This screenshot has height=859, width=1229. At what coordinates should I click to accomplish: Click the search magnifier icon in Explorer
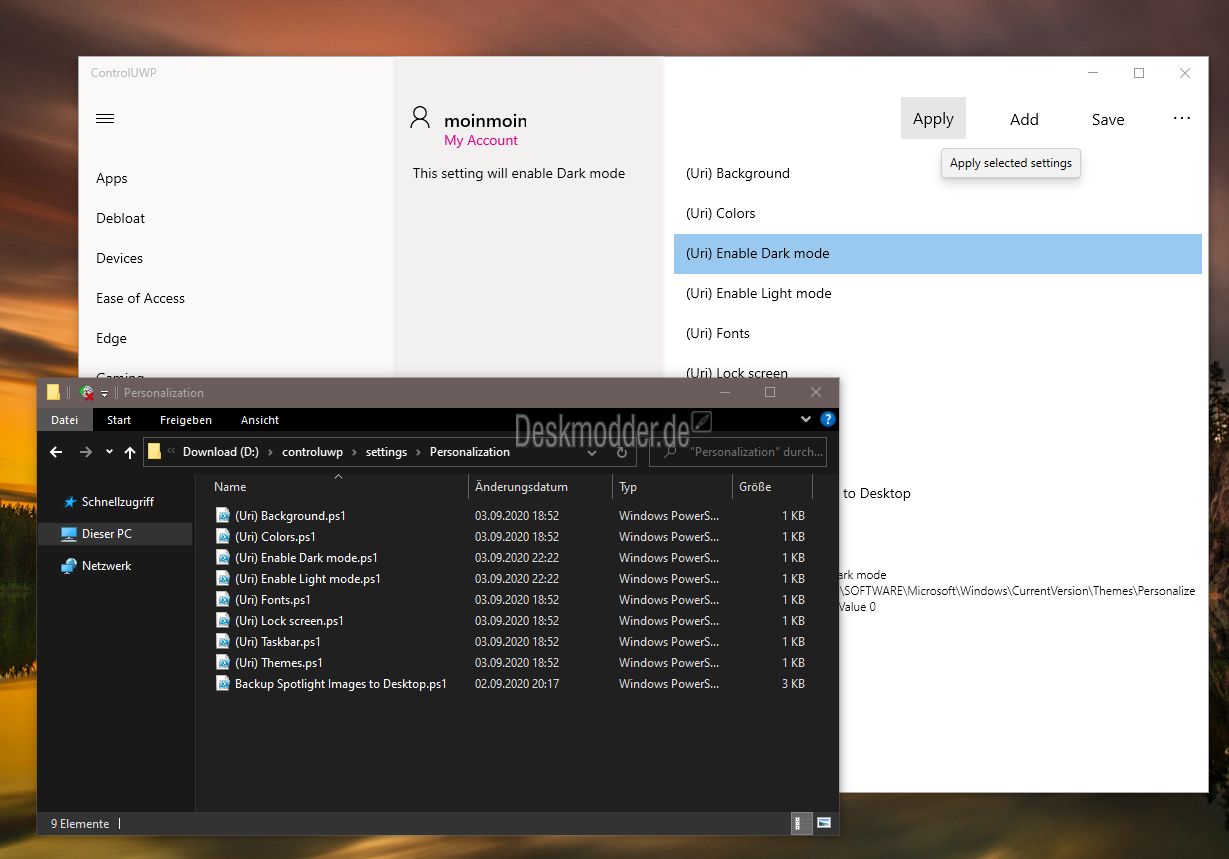(x=669, y=452)
